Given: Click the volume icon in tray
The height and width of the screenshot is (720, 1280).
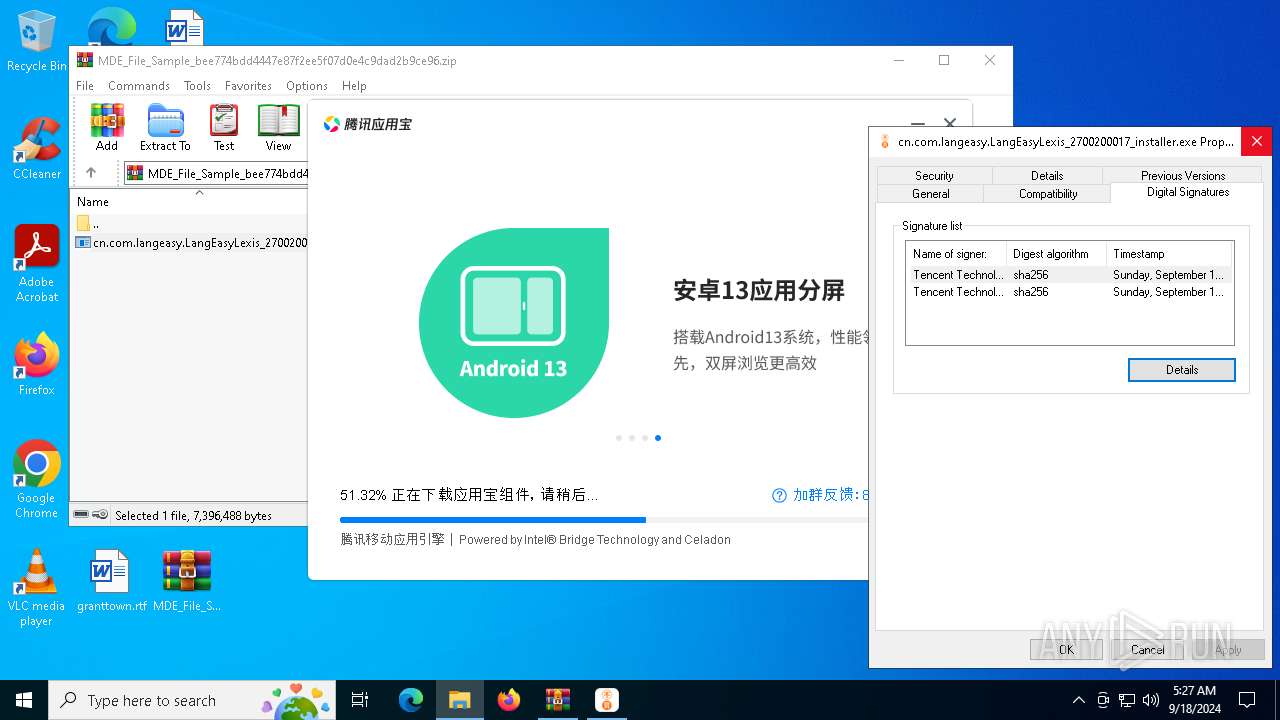Looking at the screenshot, I should (x=1151, y=700).
